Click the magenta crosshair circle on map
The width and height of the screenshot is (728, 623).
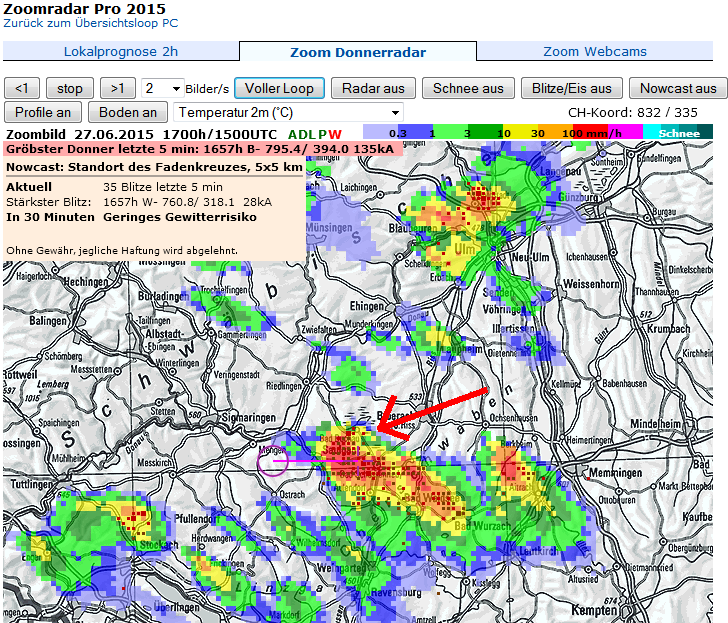pyautogui.click(x=273, y=460)
